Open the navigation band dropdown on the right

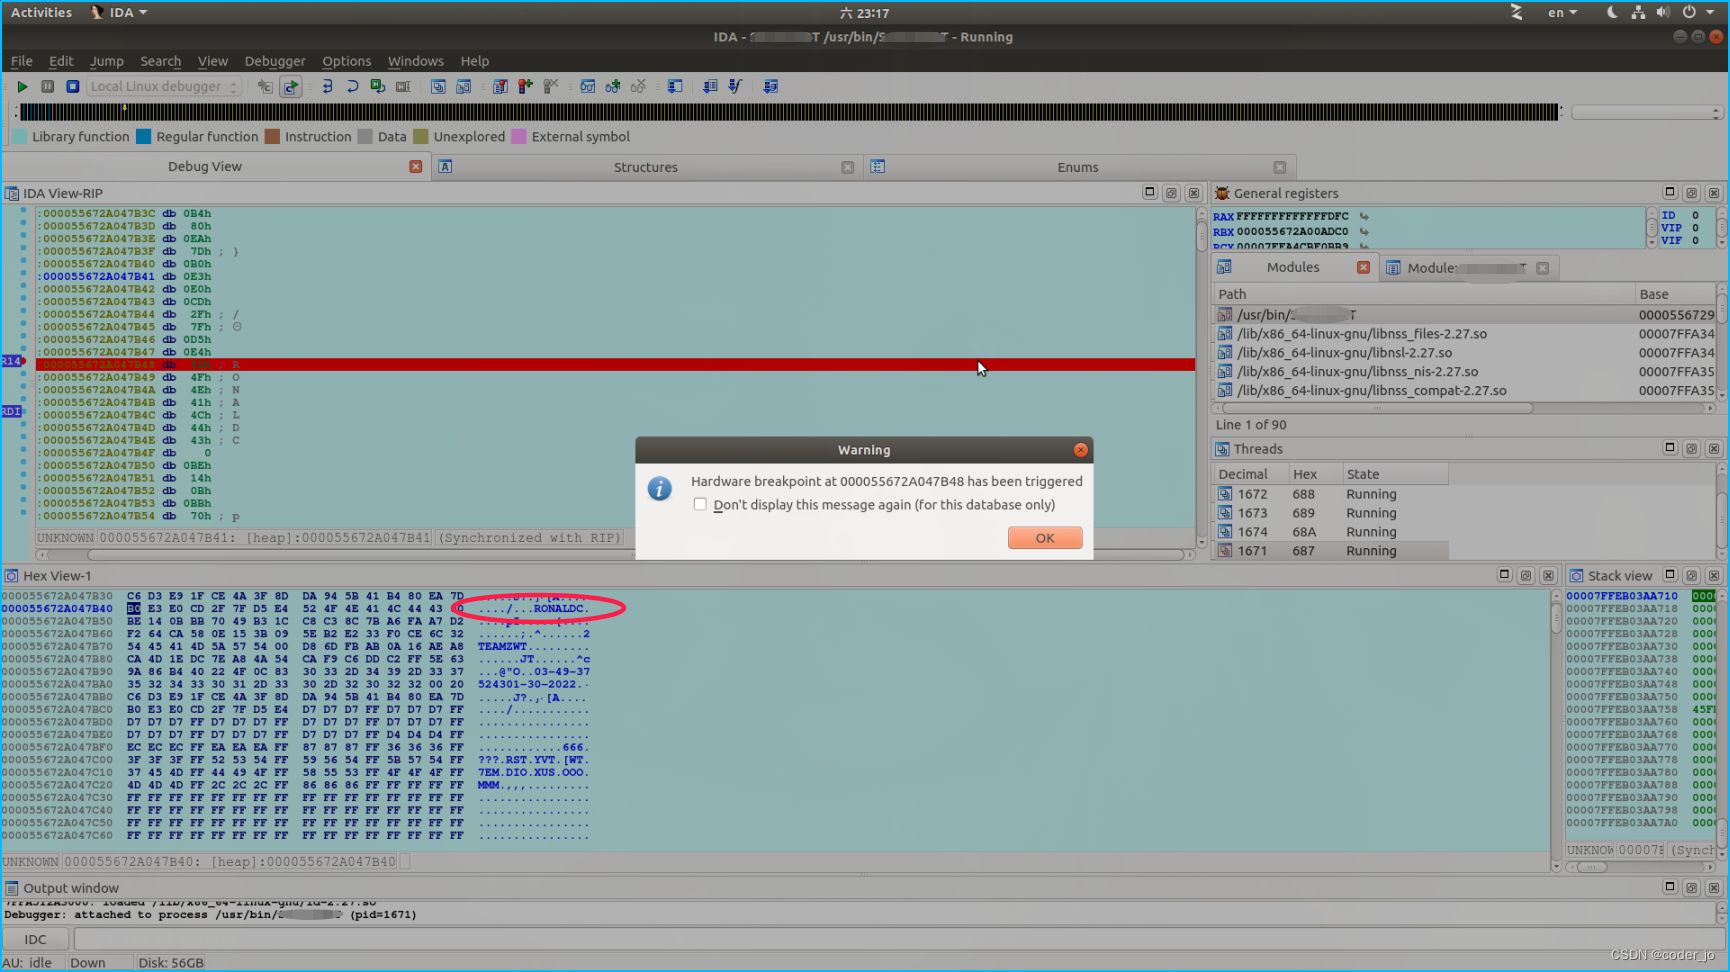1647,113
